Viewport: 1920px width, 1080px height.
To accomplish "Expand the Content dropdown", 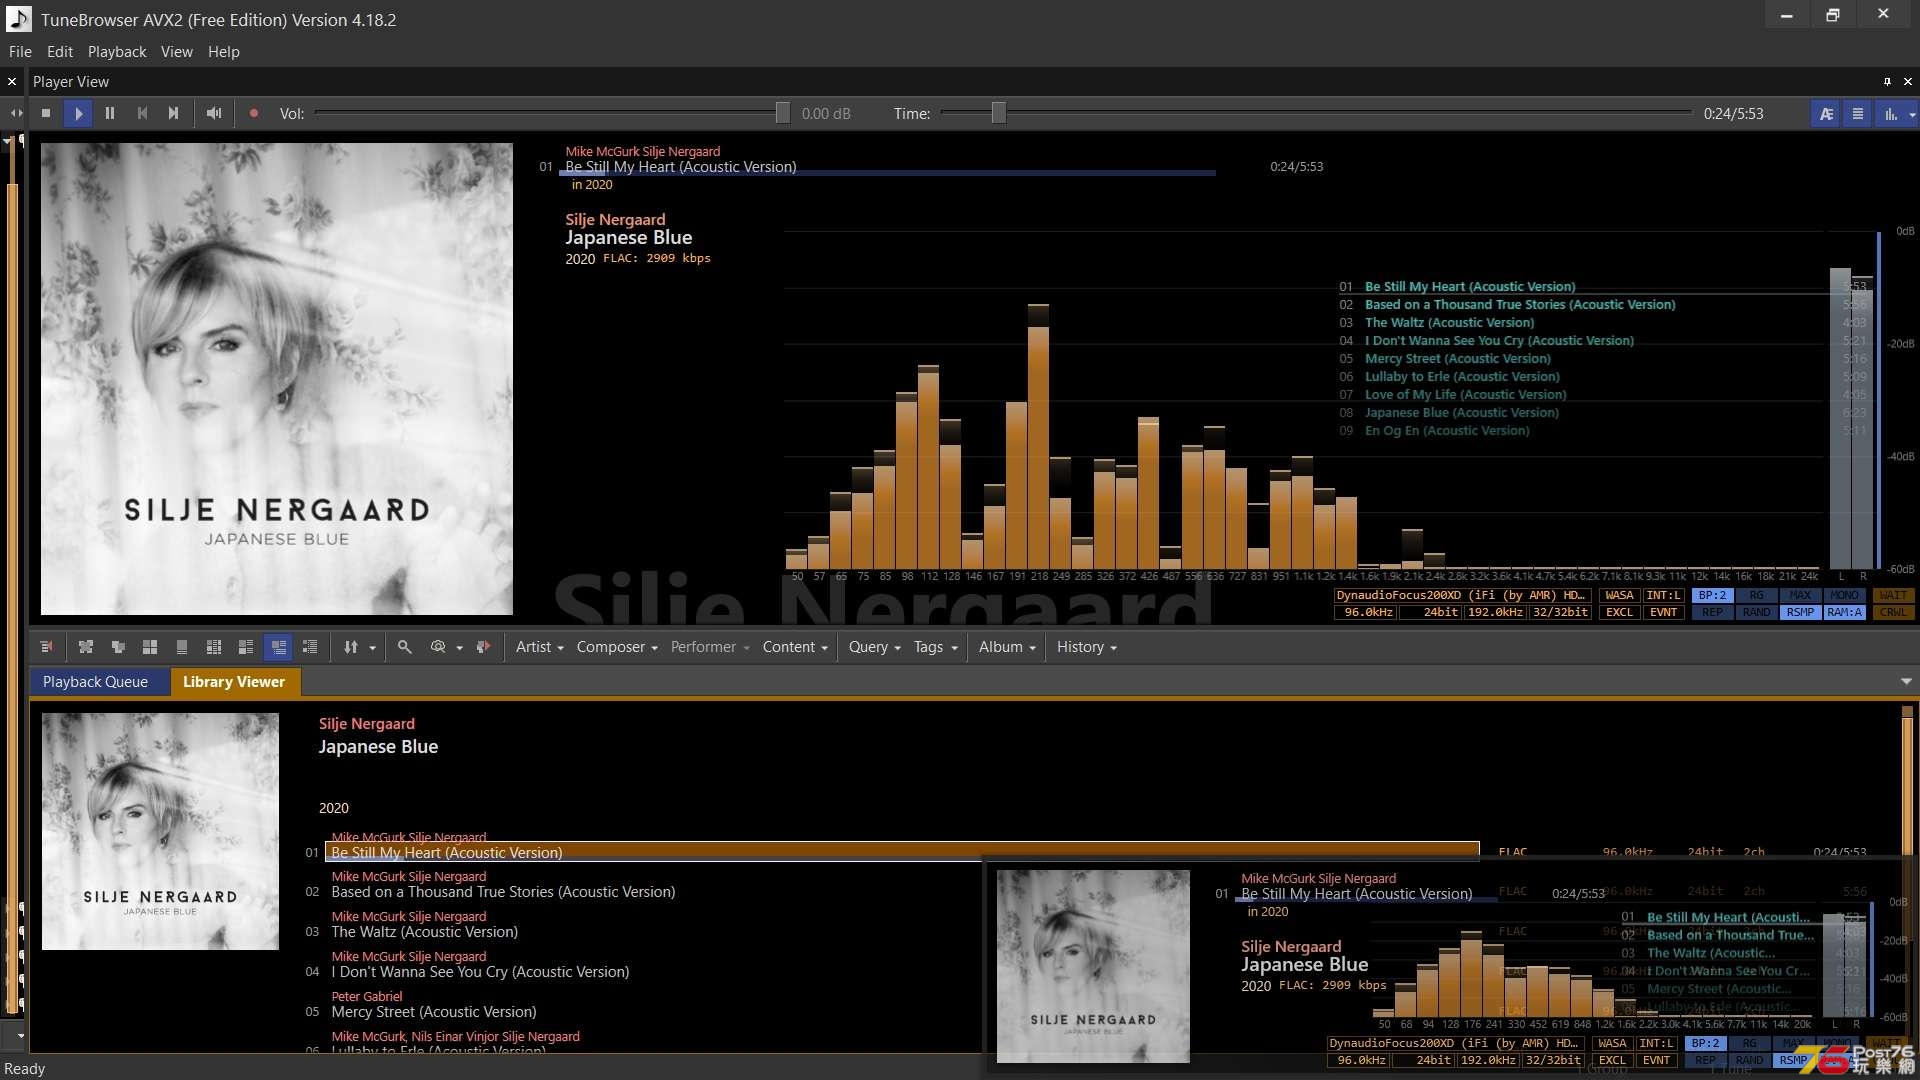I will [795, 647].
